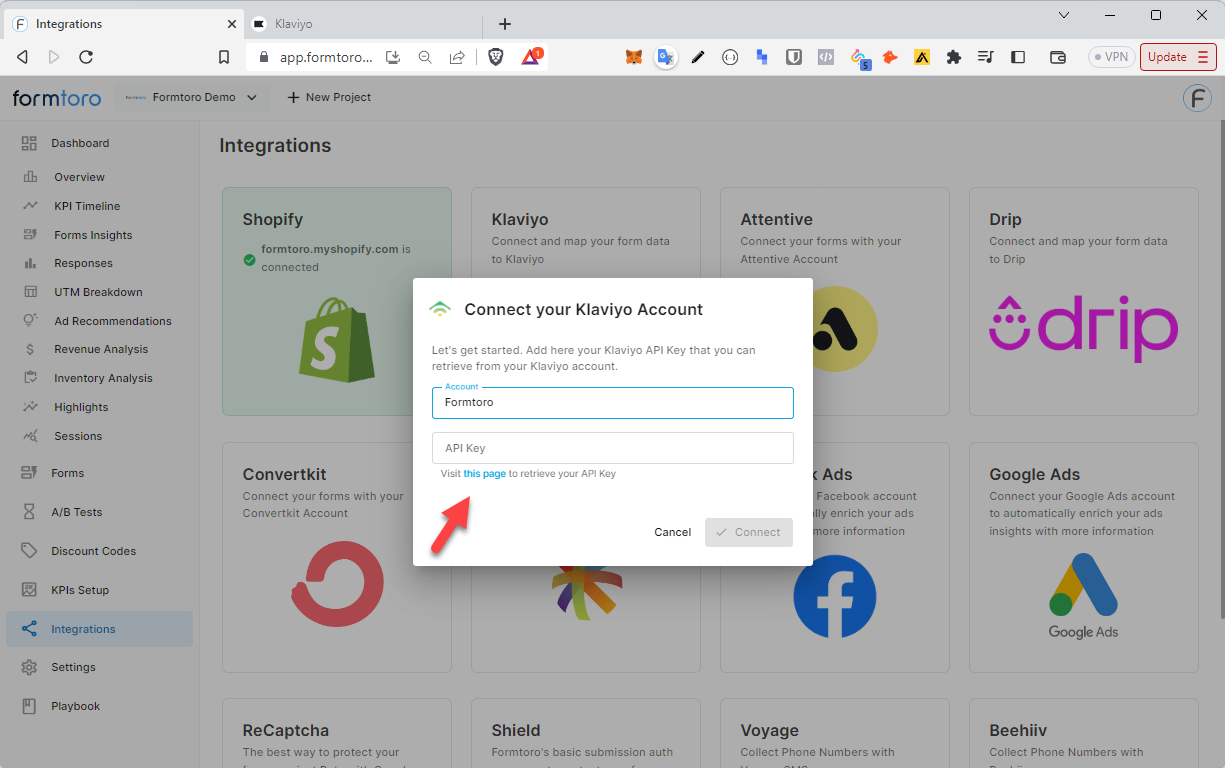Click the formtoro logo
This screenshot has width=1225, height=768.
coord(58,98)
